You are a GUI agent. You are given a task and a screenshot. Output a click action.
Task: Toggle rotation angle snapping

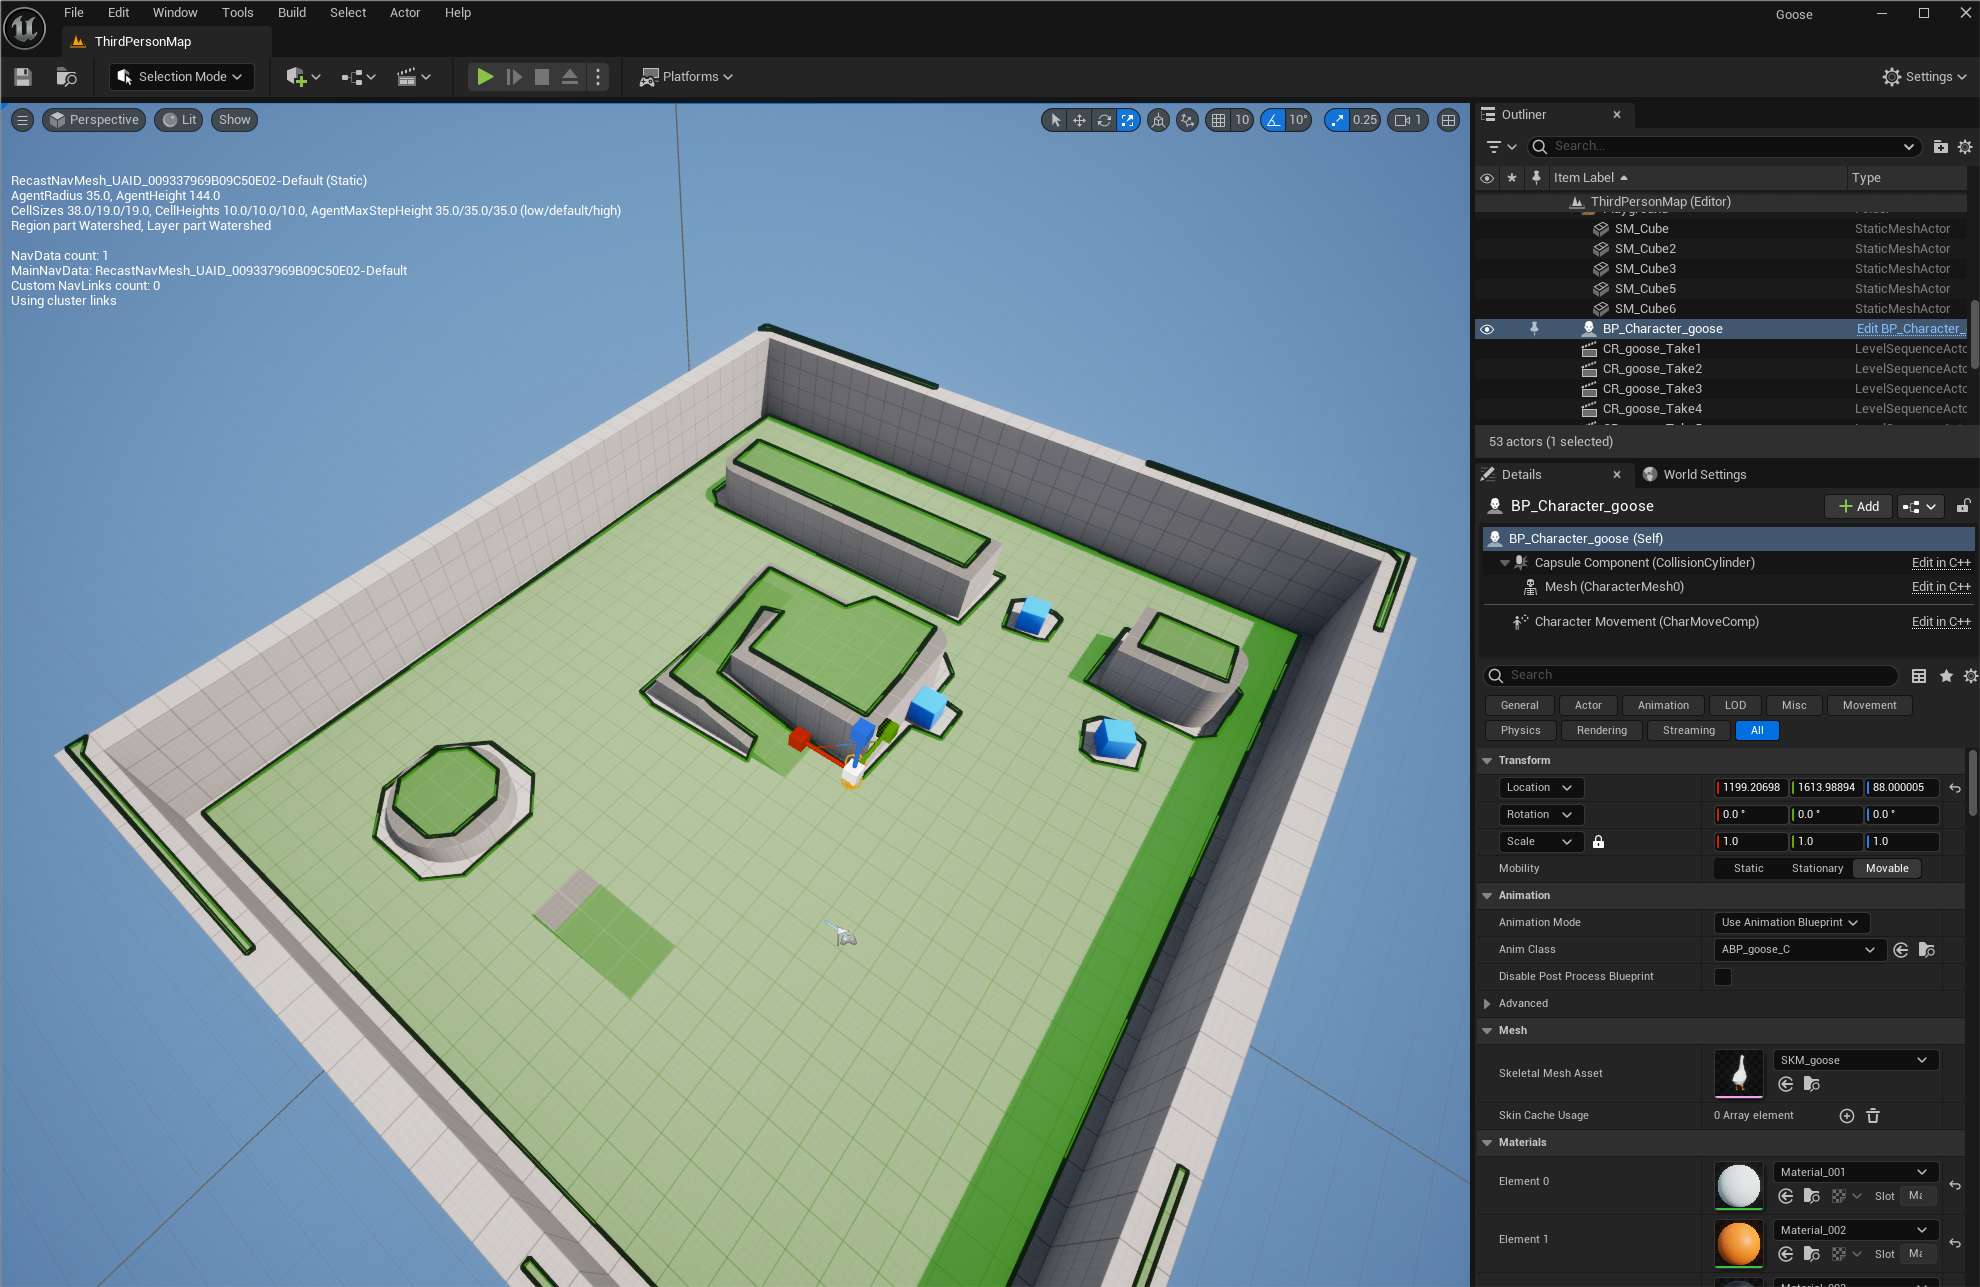(1273, 120)
